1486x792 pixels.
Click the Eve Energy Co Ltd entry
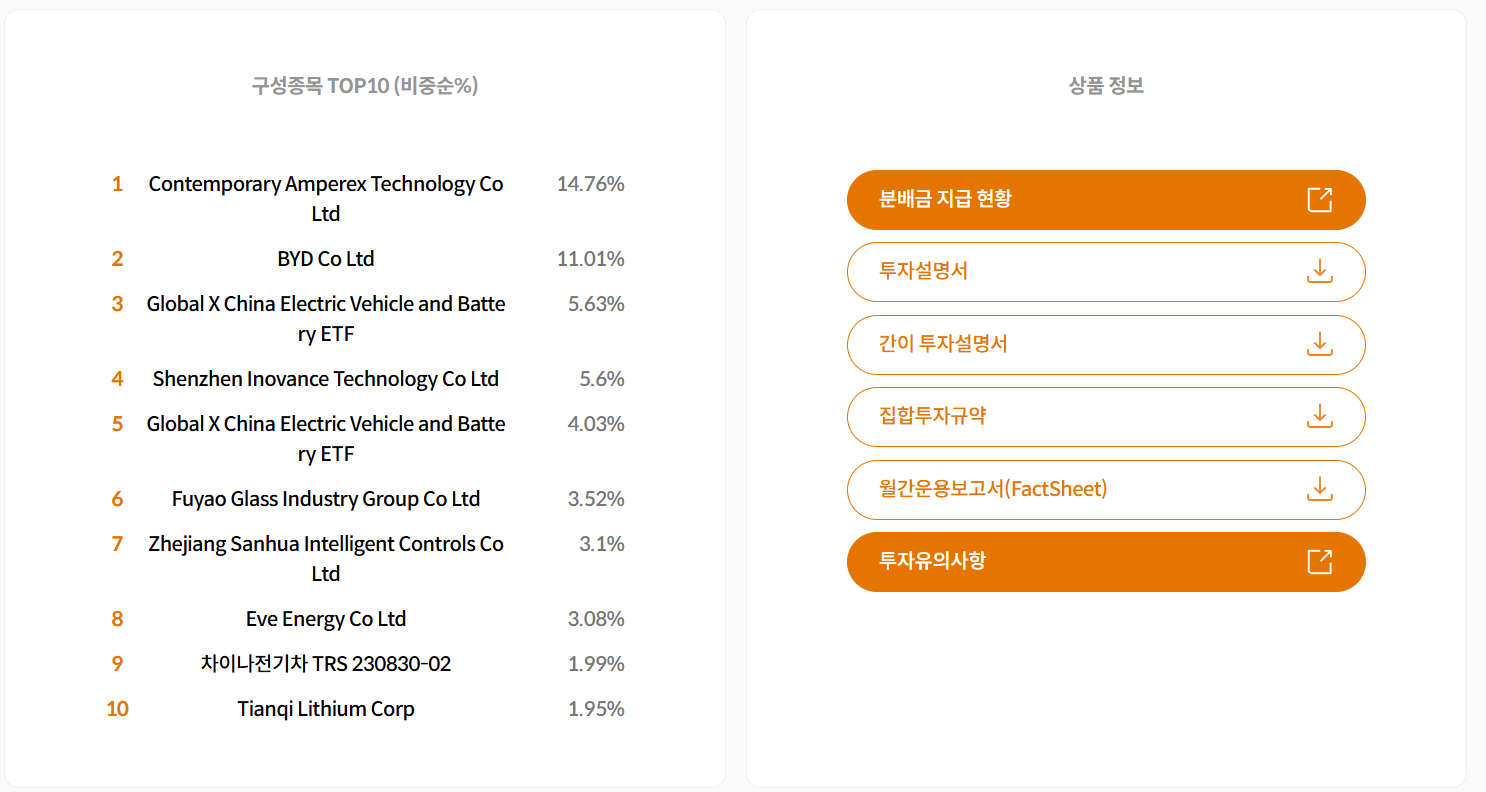pyautogui.click(x=326, y=619)
